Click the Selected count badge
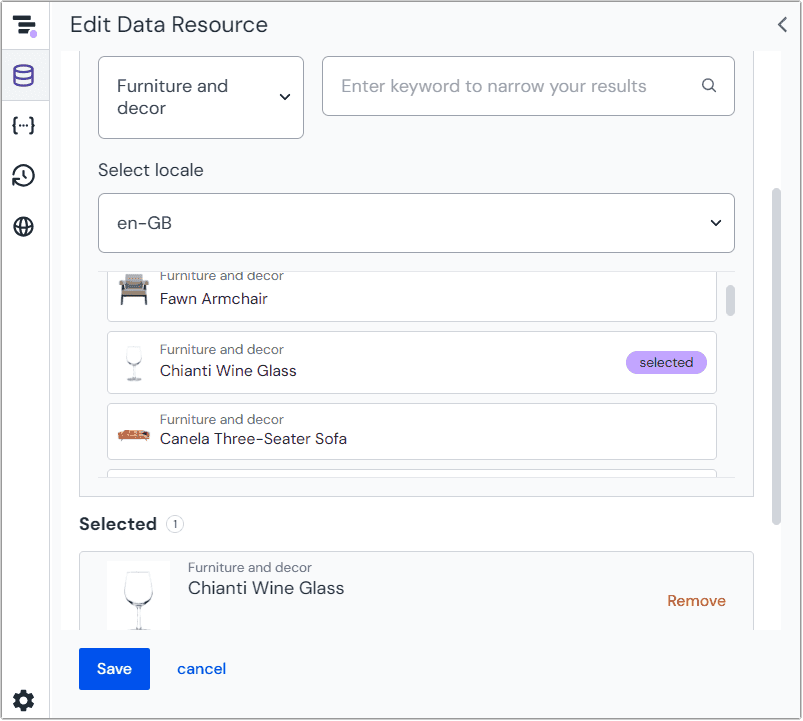This screenshot has height=721, width=803. point(175,524)
